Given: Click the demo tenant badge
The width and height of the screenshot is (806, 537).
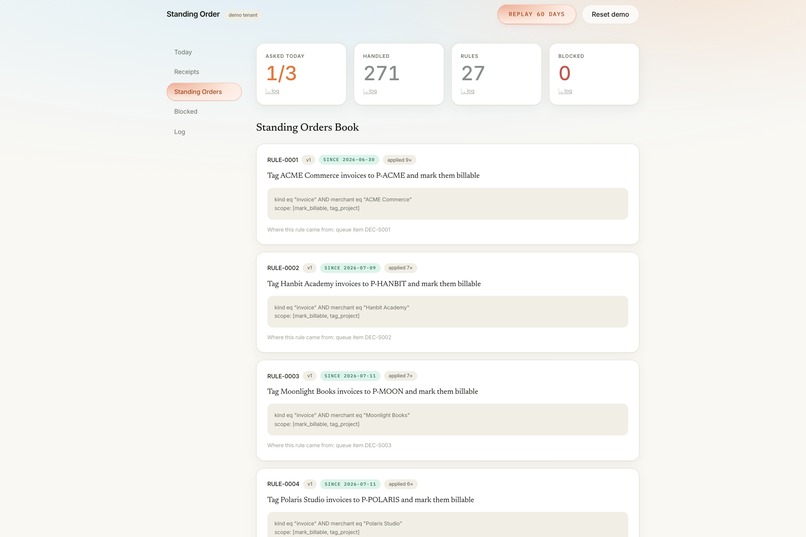Looking at the screenshot, I should 243,15.
